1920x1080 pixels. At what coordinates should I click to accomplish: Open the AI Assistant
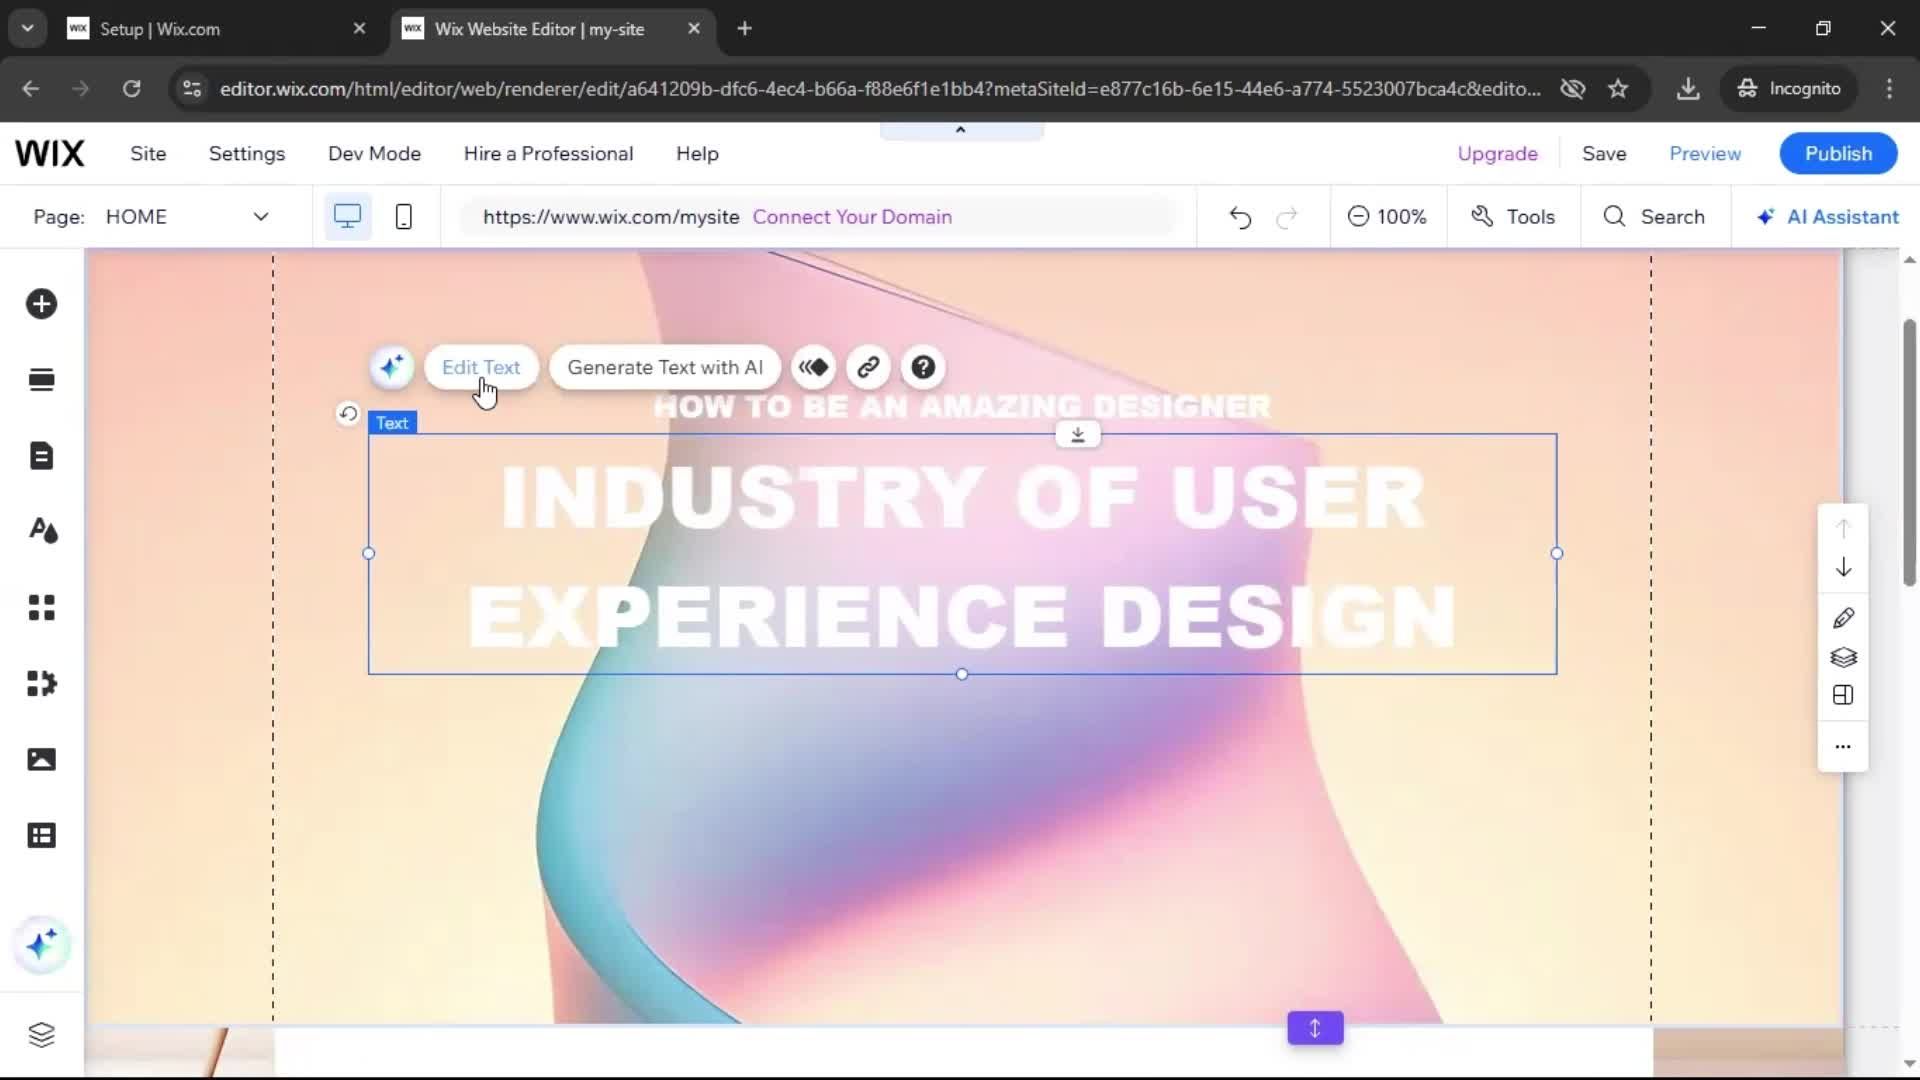pyautogui.click(x=1827, y=217)
